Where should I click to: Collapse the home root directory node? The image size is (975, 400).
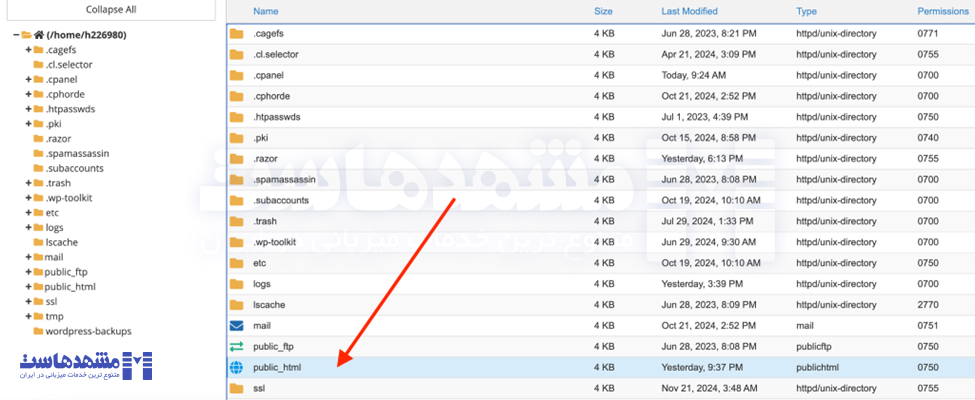coord(16,35)
